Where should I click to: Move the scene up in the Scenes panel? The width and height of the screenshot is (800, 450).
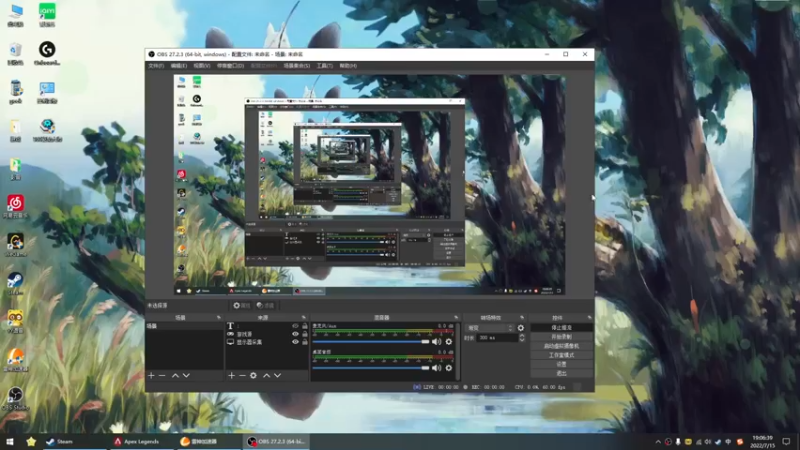pyautogui.click(x=175, y=376)
